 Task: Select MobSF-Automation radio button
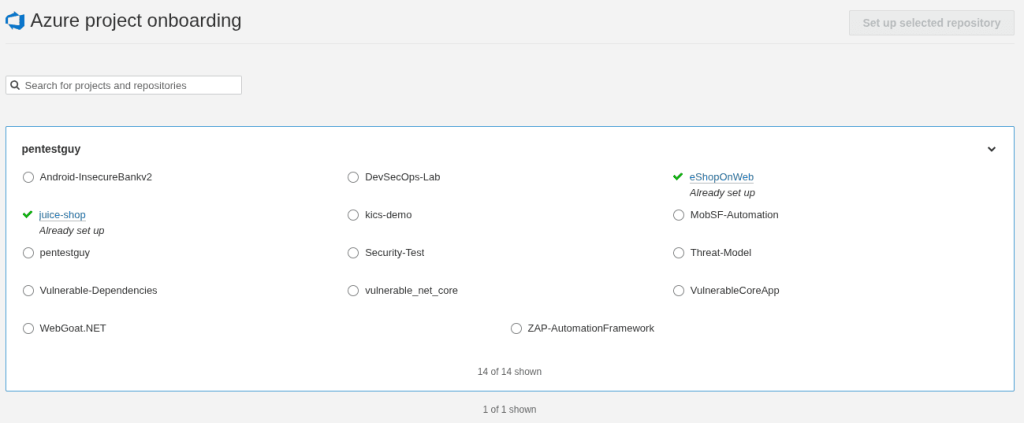pos(679,215)
